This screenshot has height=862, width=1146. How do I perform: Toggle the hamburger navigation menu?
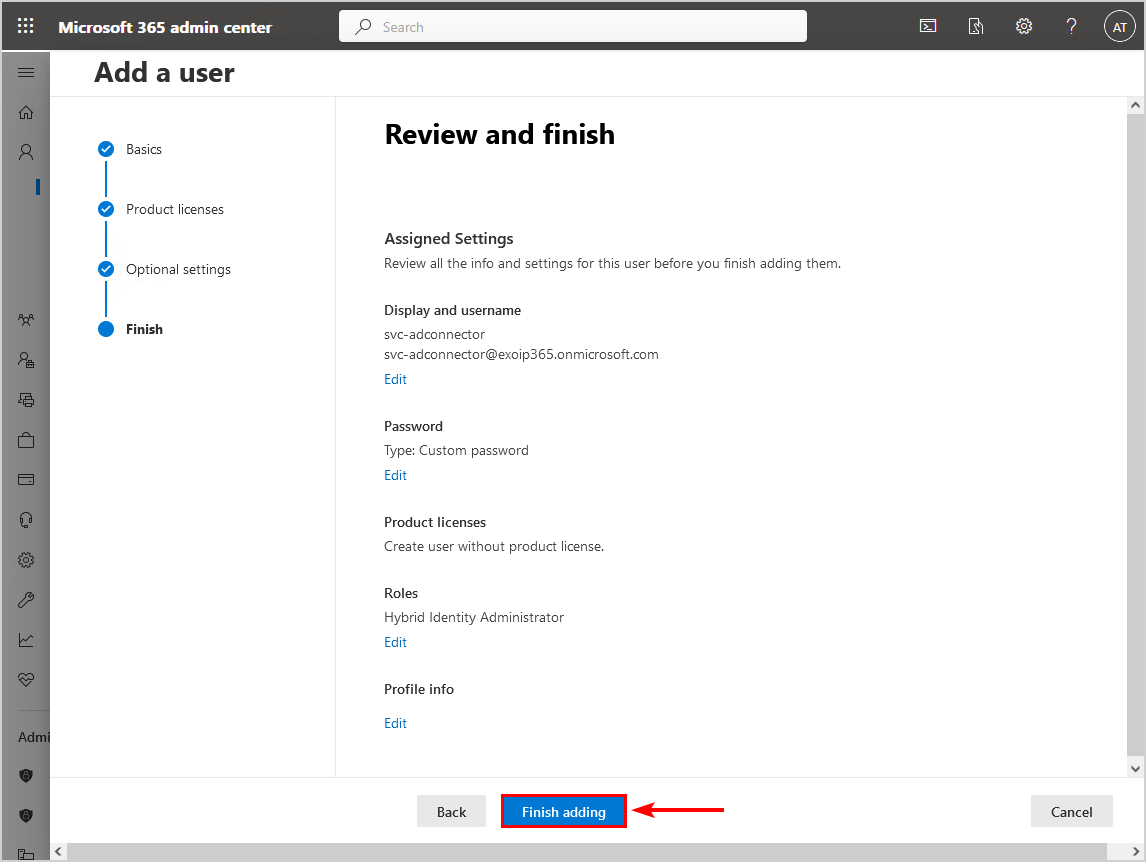point(26,73)
